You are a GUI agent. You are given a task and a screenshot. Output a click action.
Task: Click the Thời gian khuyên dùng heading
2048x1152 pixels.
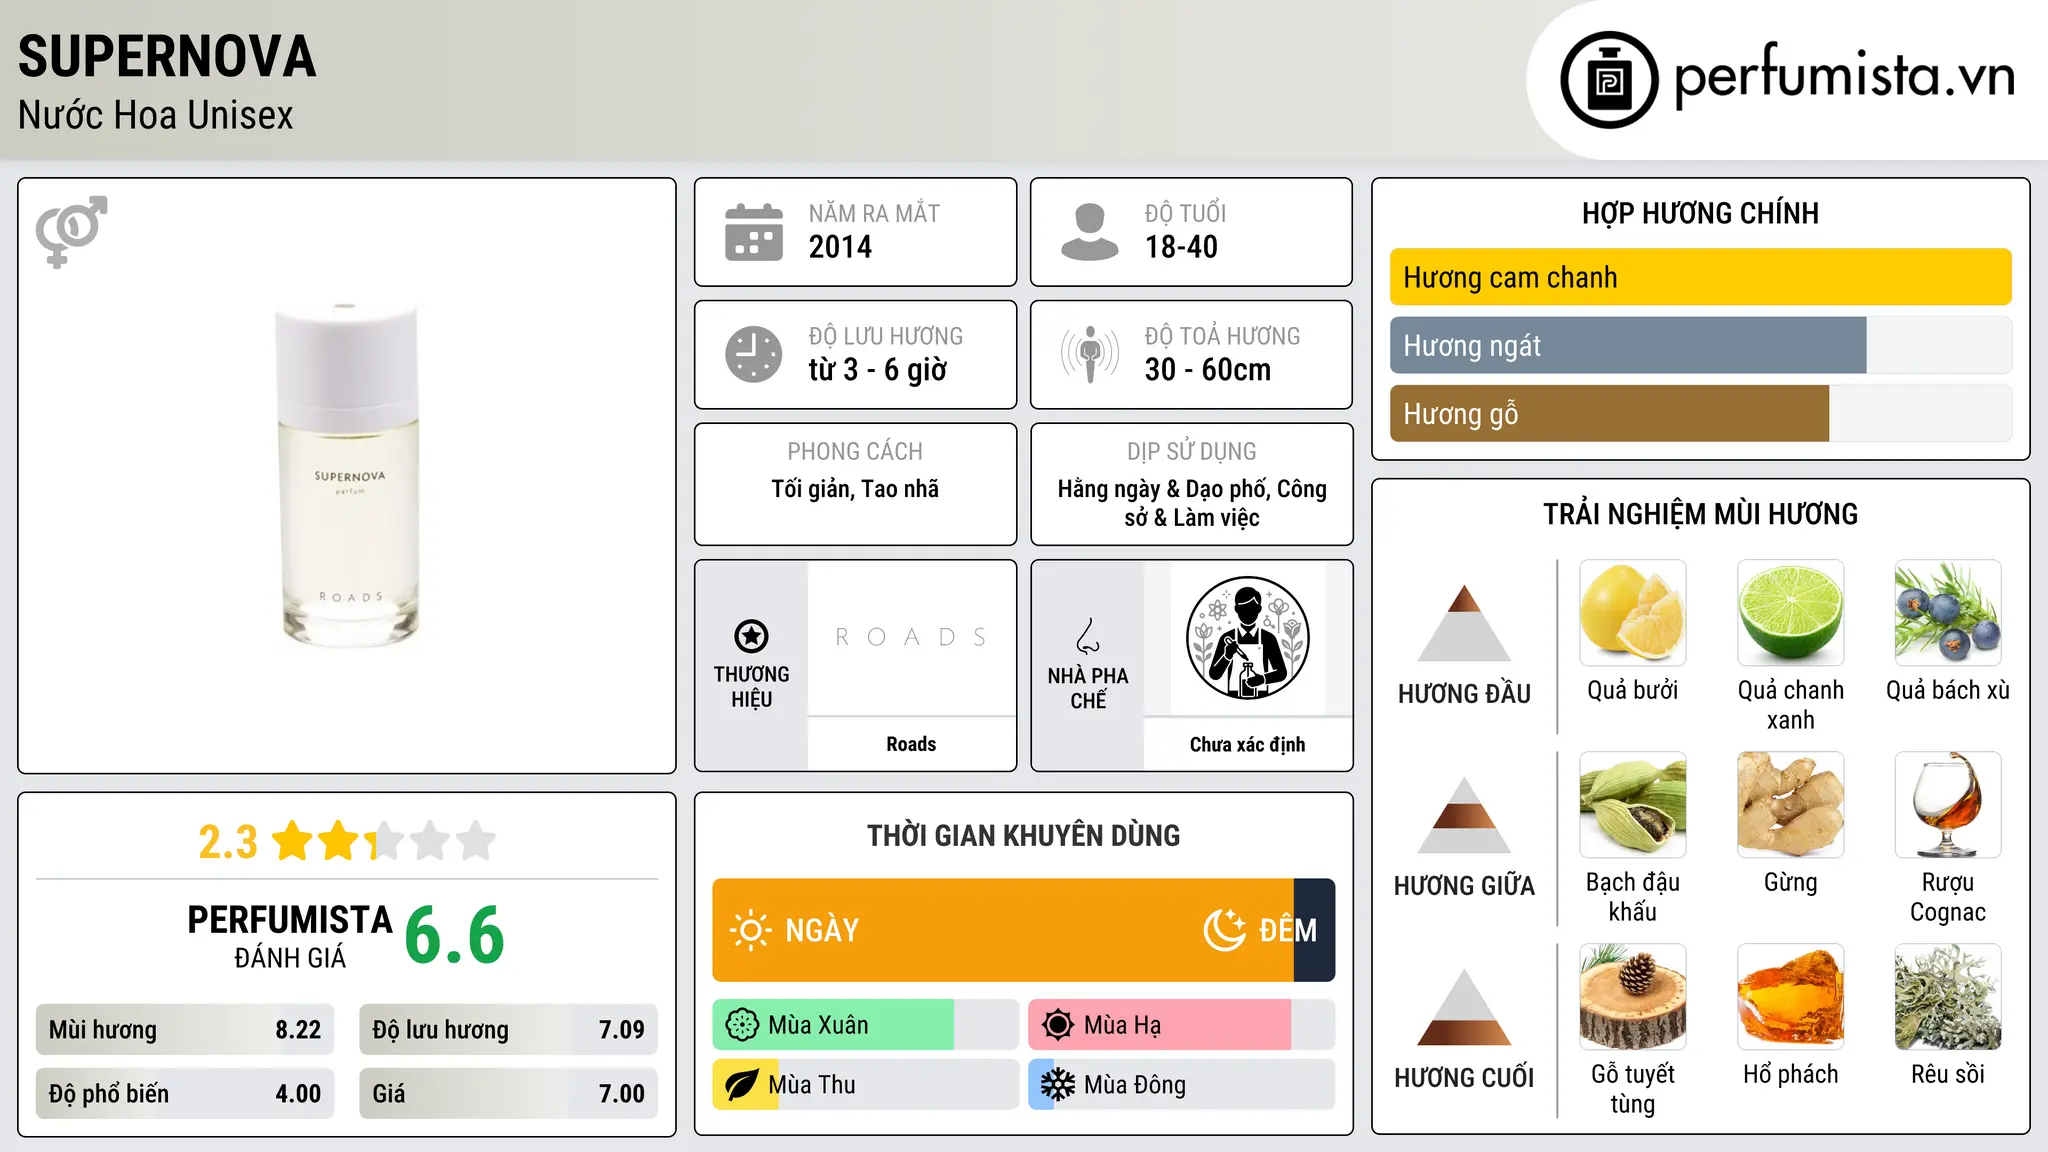click(x=1023, y=835)
